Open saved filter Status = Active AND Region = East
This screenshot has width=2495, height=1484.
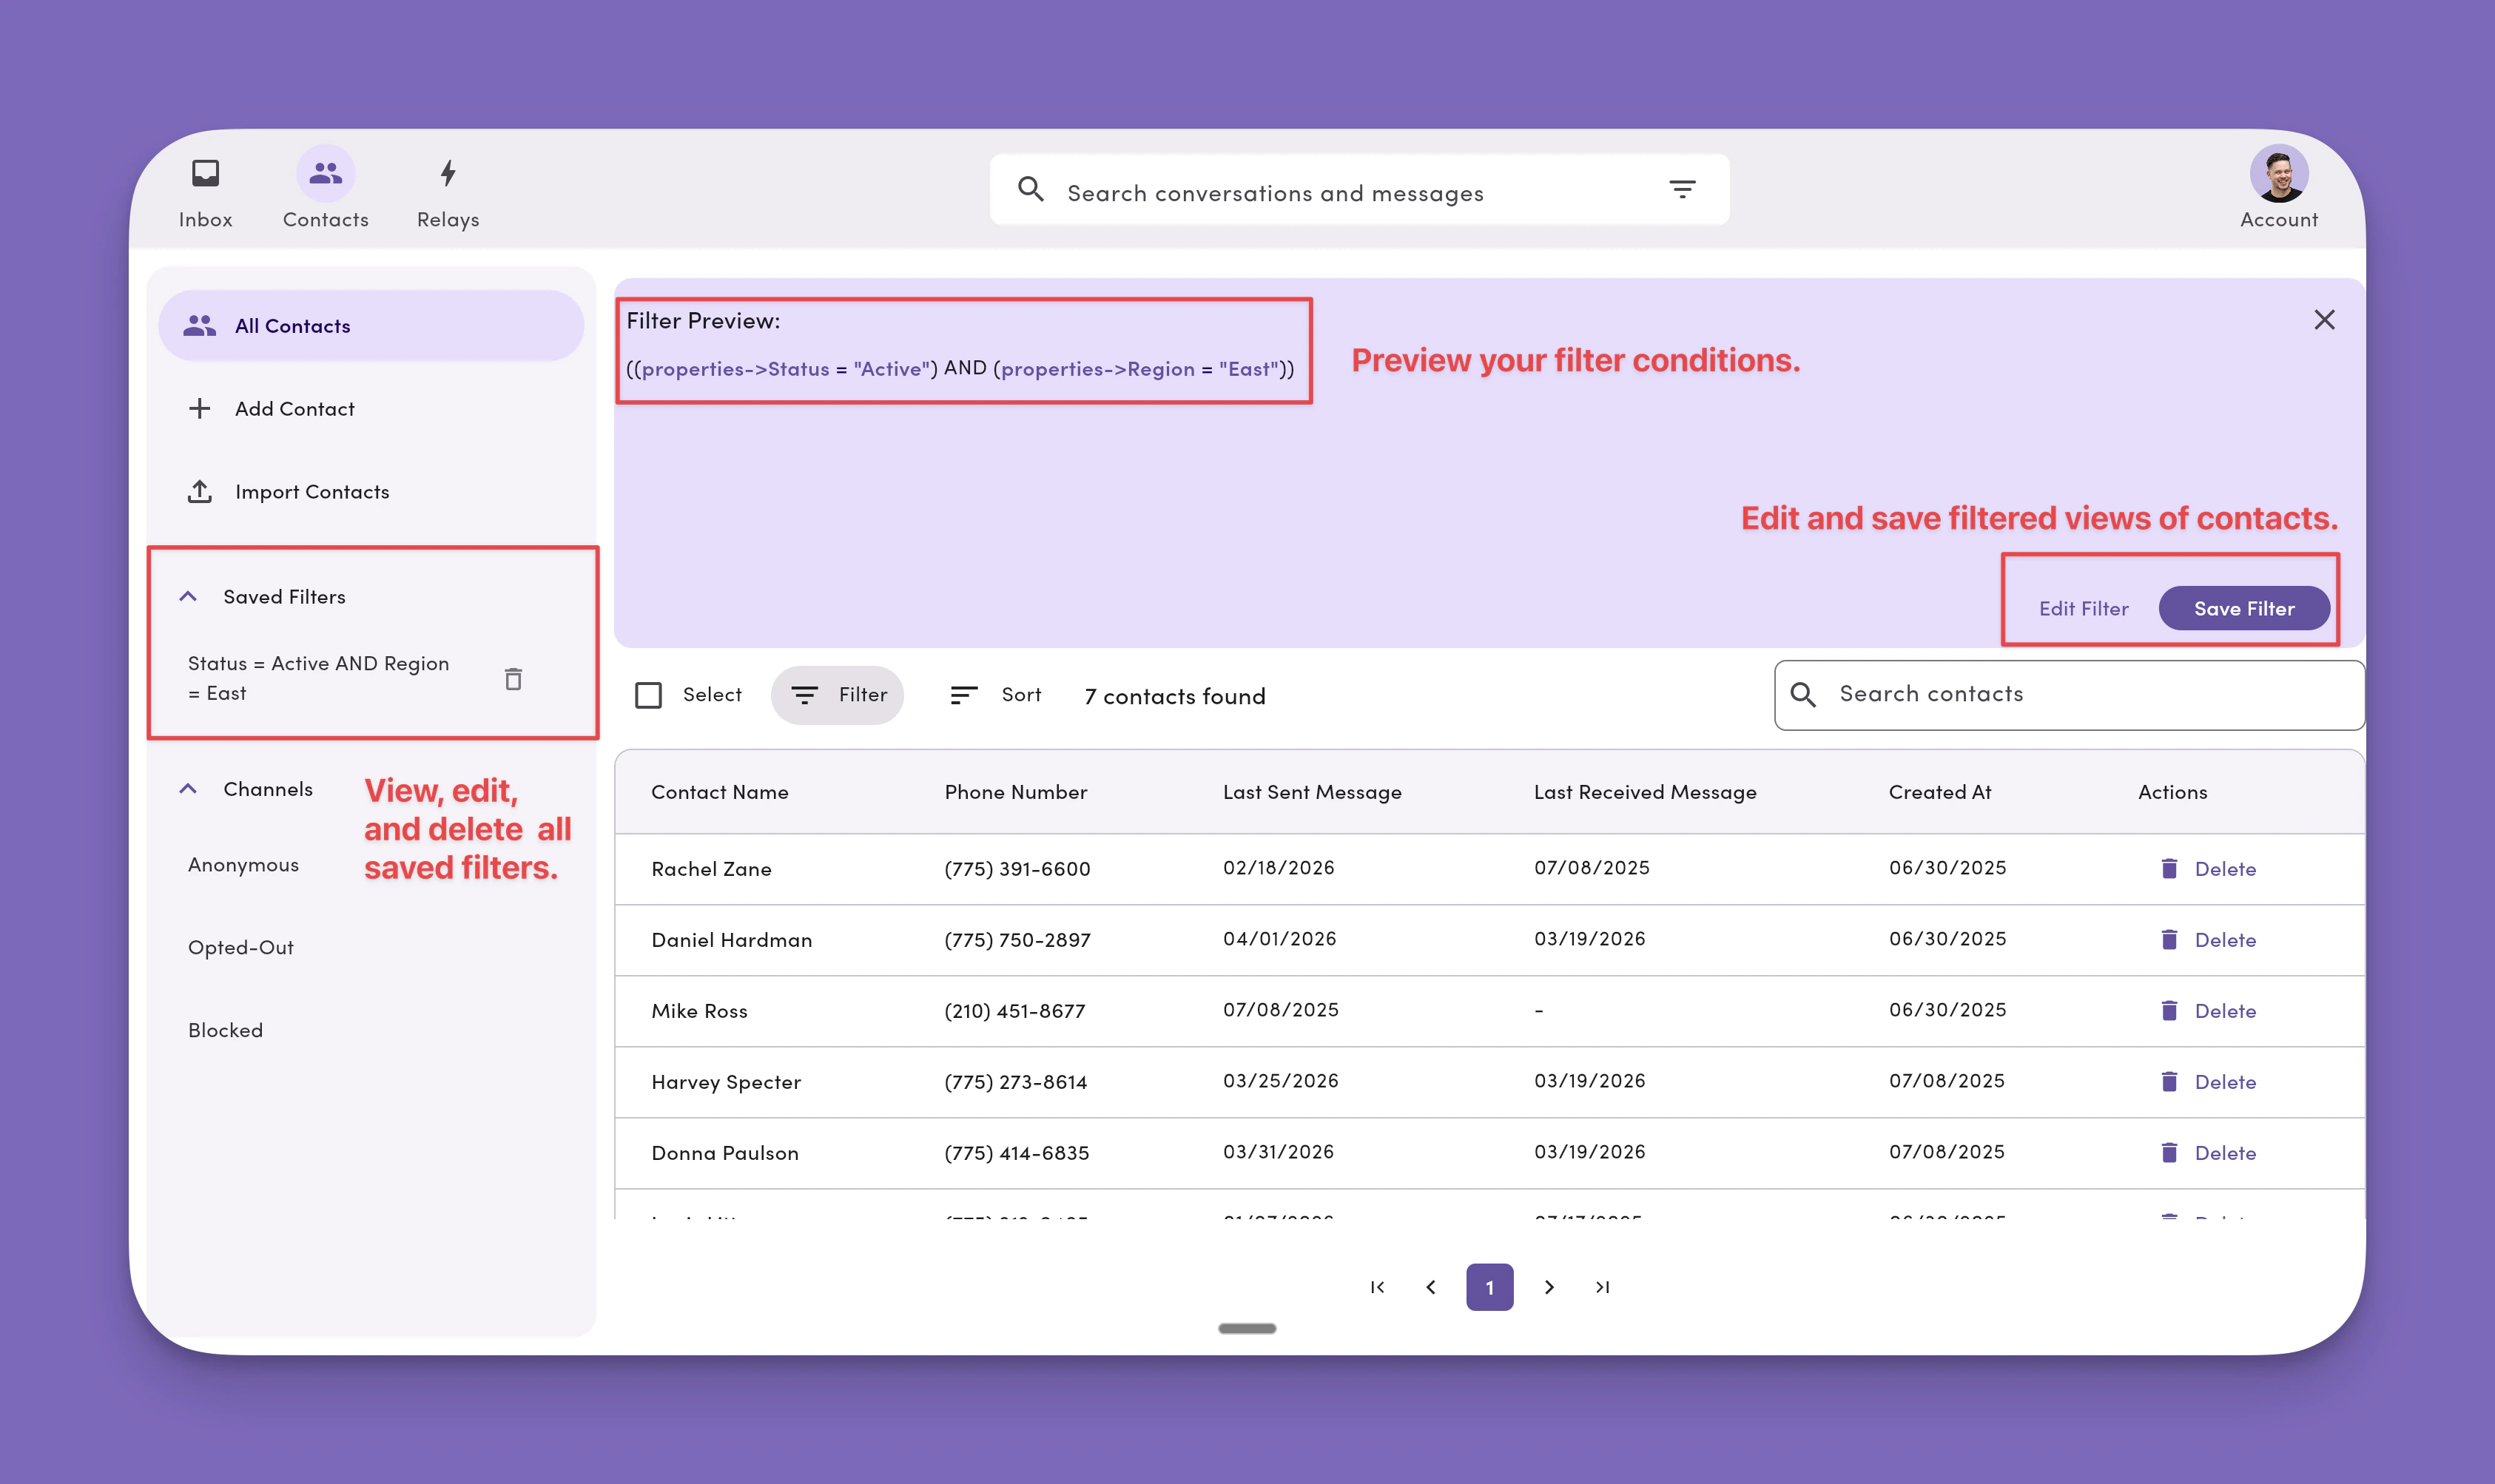[318, 678]
